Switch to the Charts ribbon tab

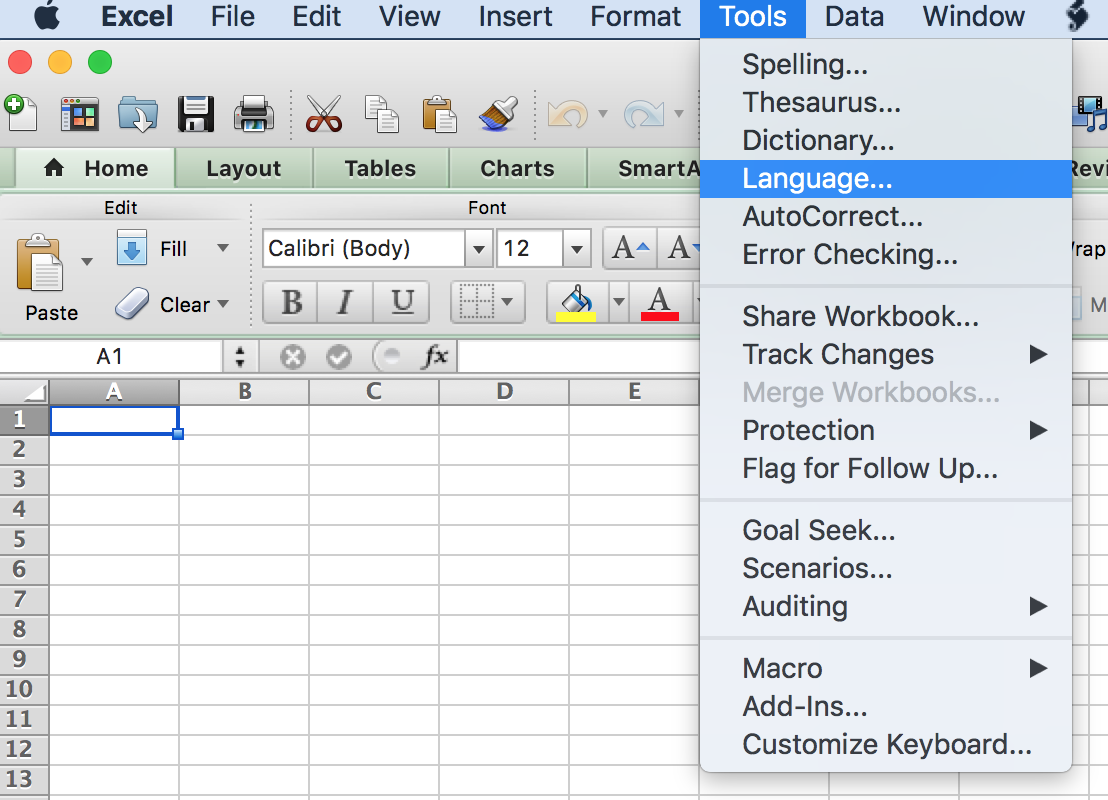point(517,169)
